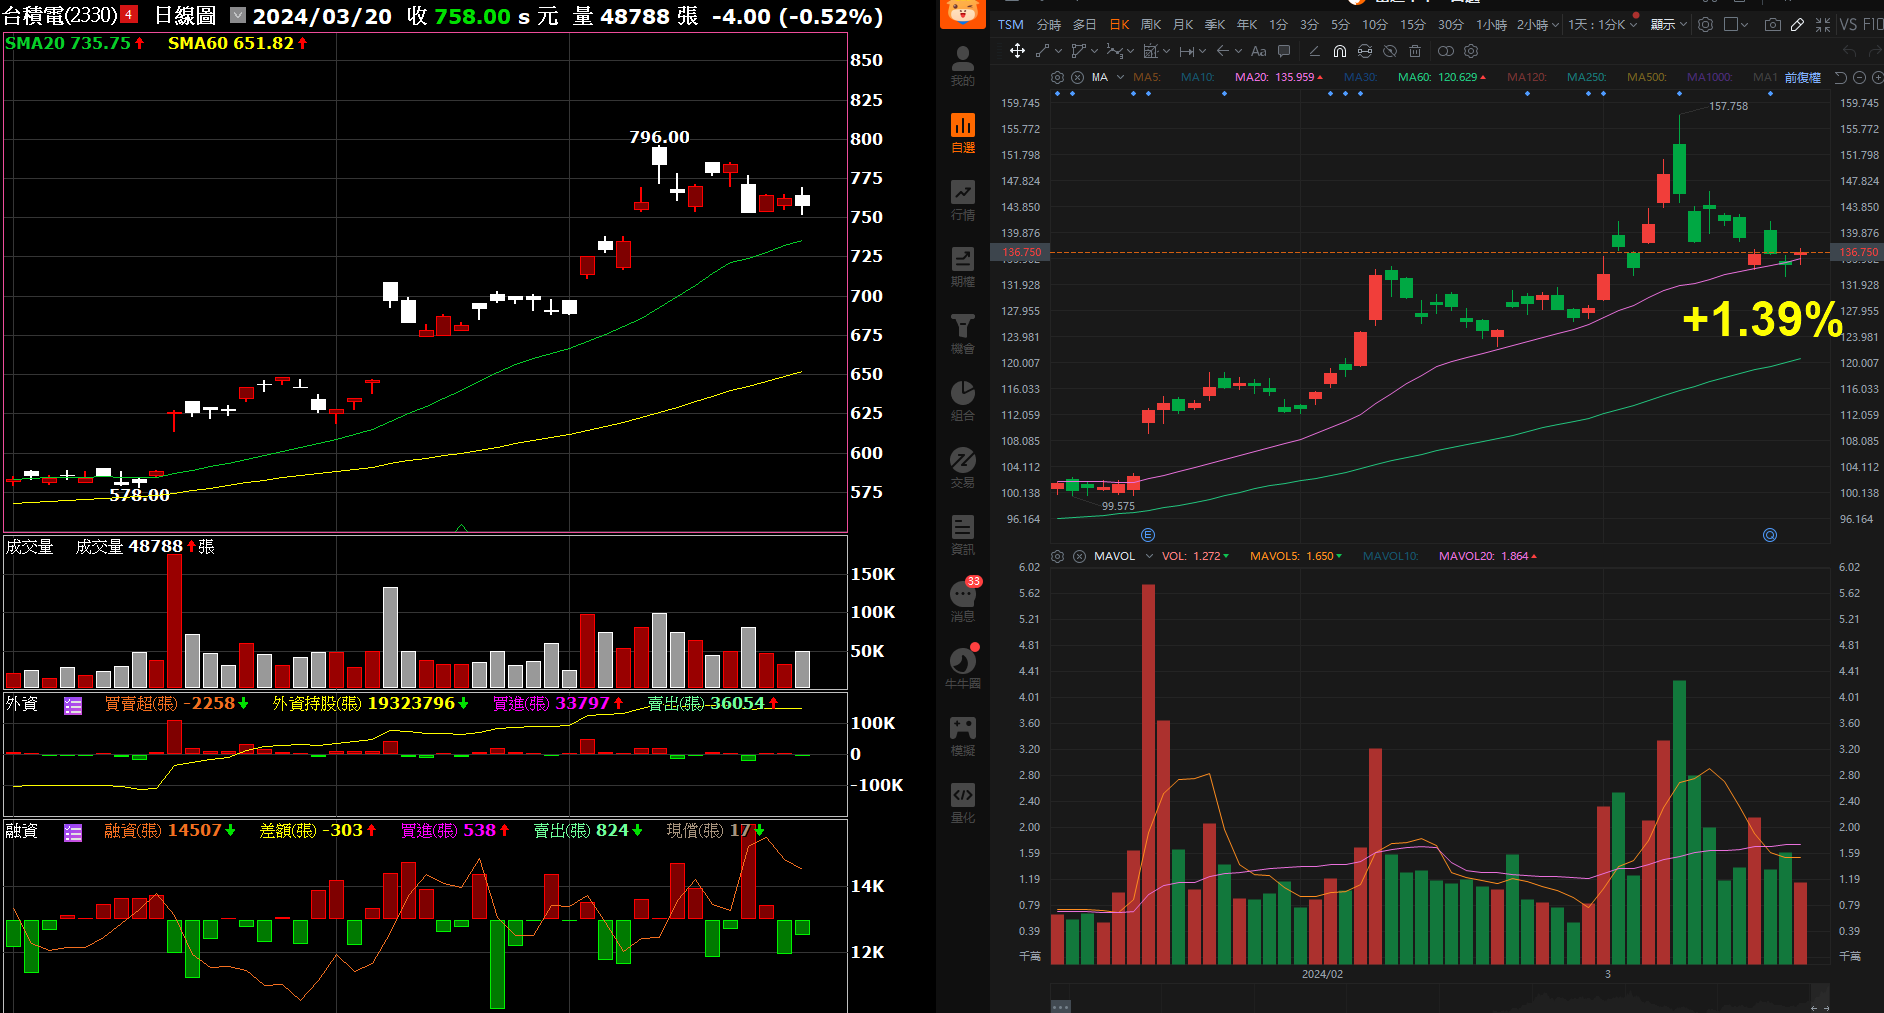Toggle MA20 line visibility
1884x1013 pixels.
(x=1278, y=78)
